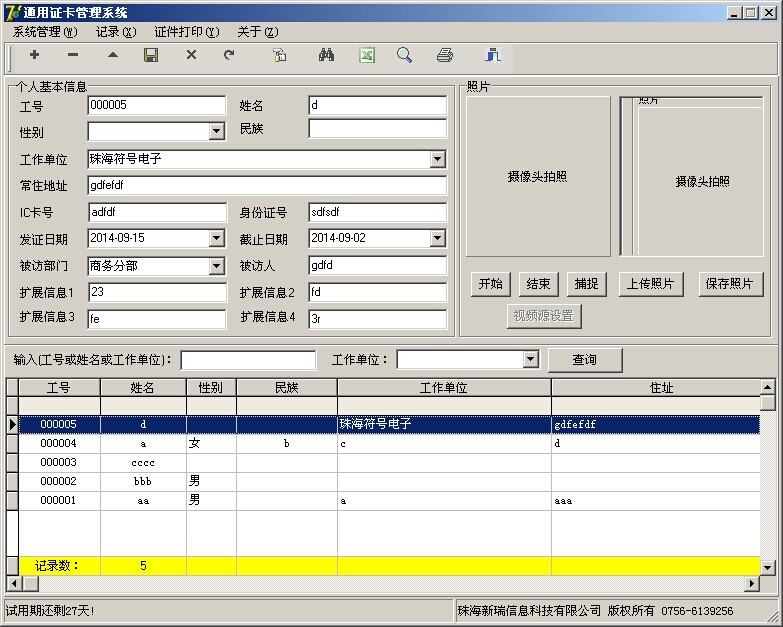
Task: Click the 开始 button
Action: pyautogui.click(x=490, y=284)
